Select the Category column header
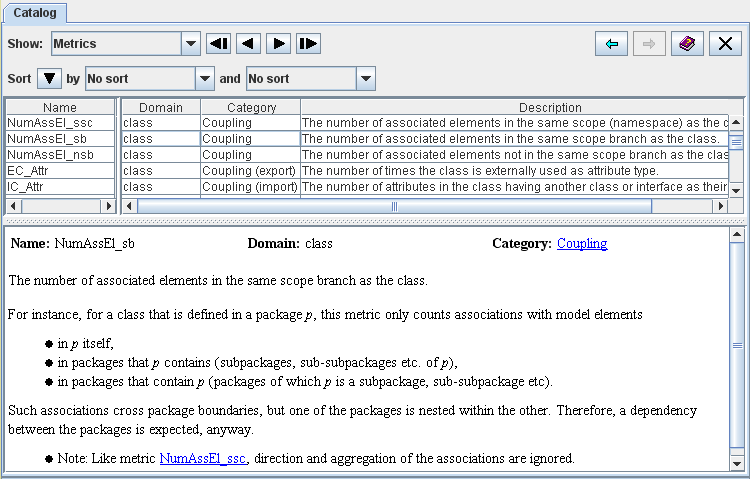This screenshot has width=750, height=479. coord(251,107)
